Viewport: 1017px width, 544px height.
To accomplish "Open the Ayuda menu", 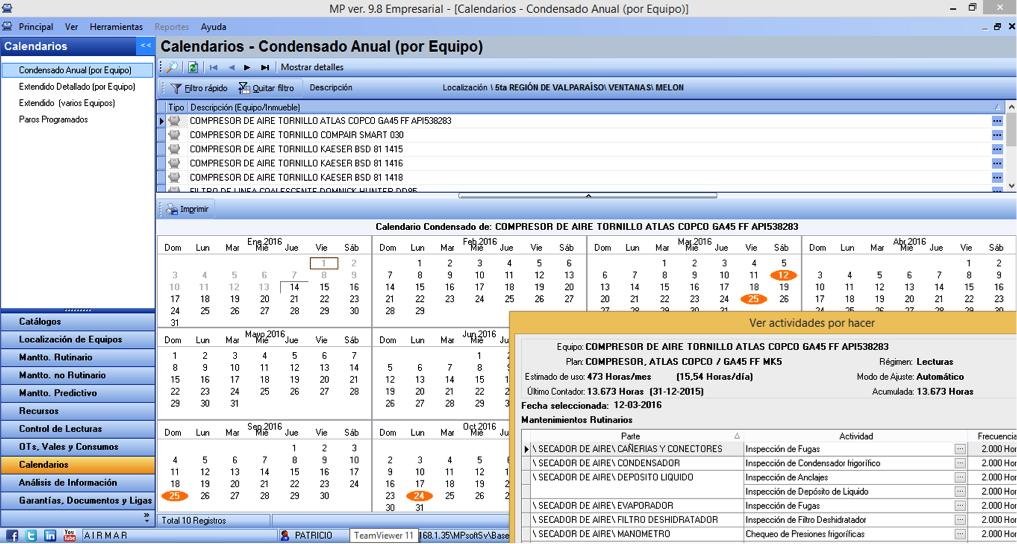I will point(213,27).
